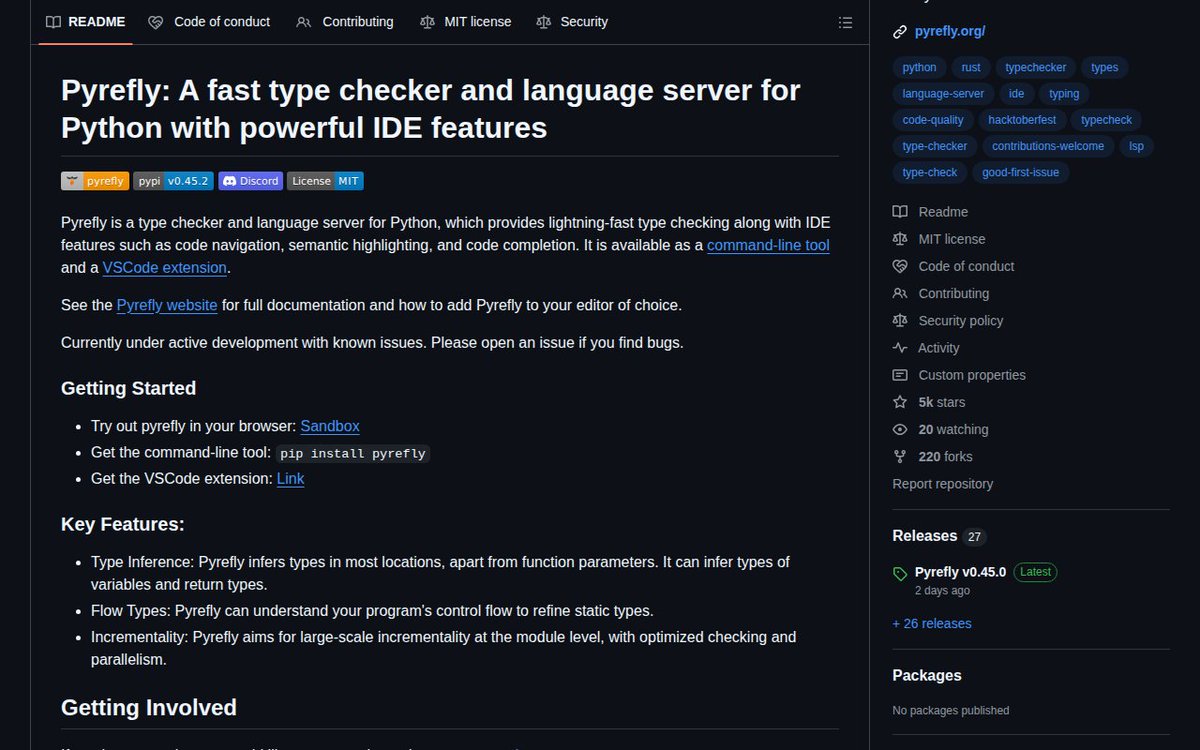
Task: Click the link icon beside pyrefly.org
Action: [x=899, y=31]
